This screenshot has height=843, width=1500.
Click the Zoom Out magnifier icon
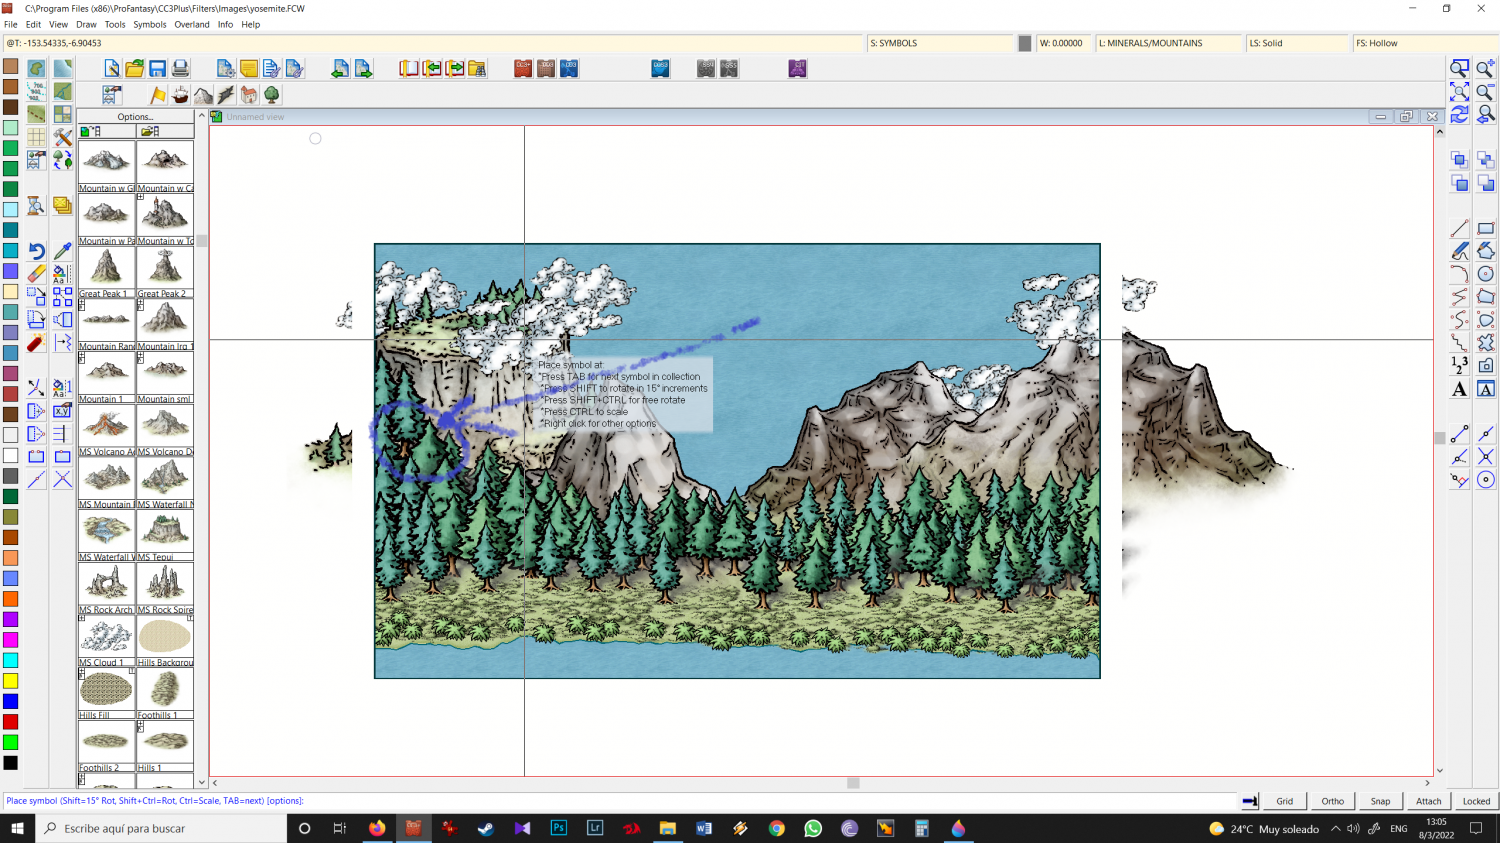point(1486,91)
